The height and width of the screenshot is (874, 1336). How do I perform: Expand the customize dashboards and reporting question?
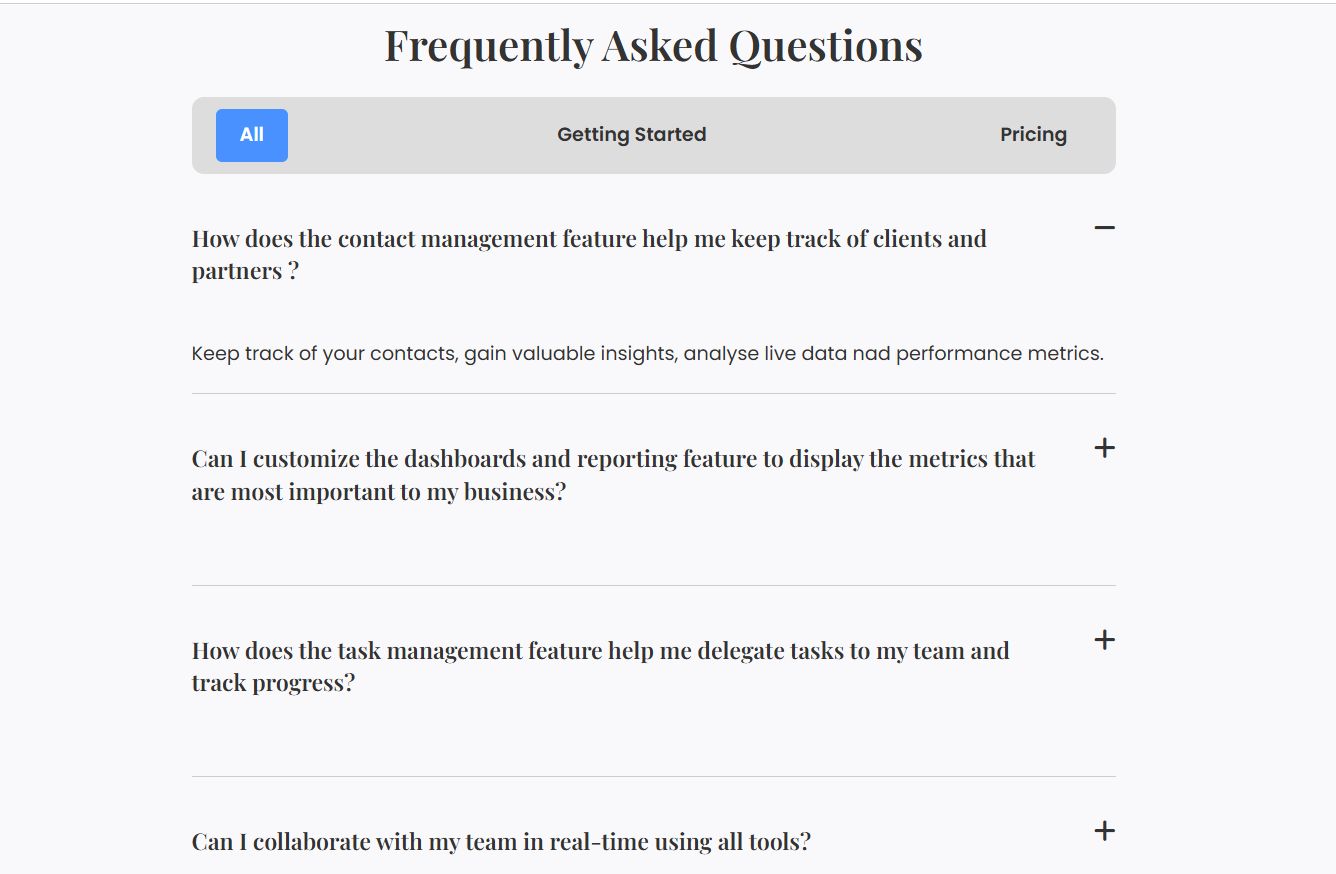(x=612, y=475)
